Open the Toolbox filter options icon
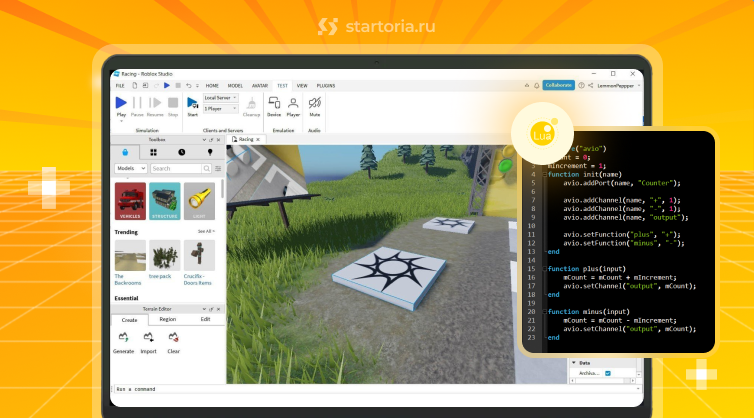Screen dimensions: 754x418 click(218, 168)
